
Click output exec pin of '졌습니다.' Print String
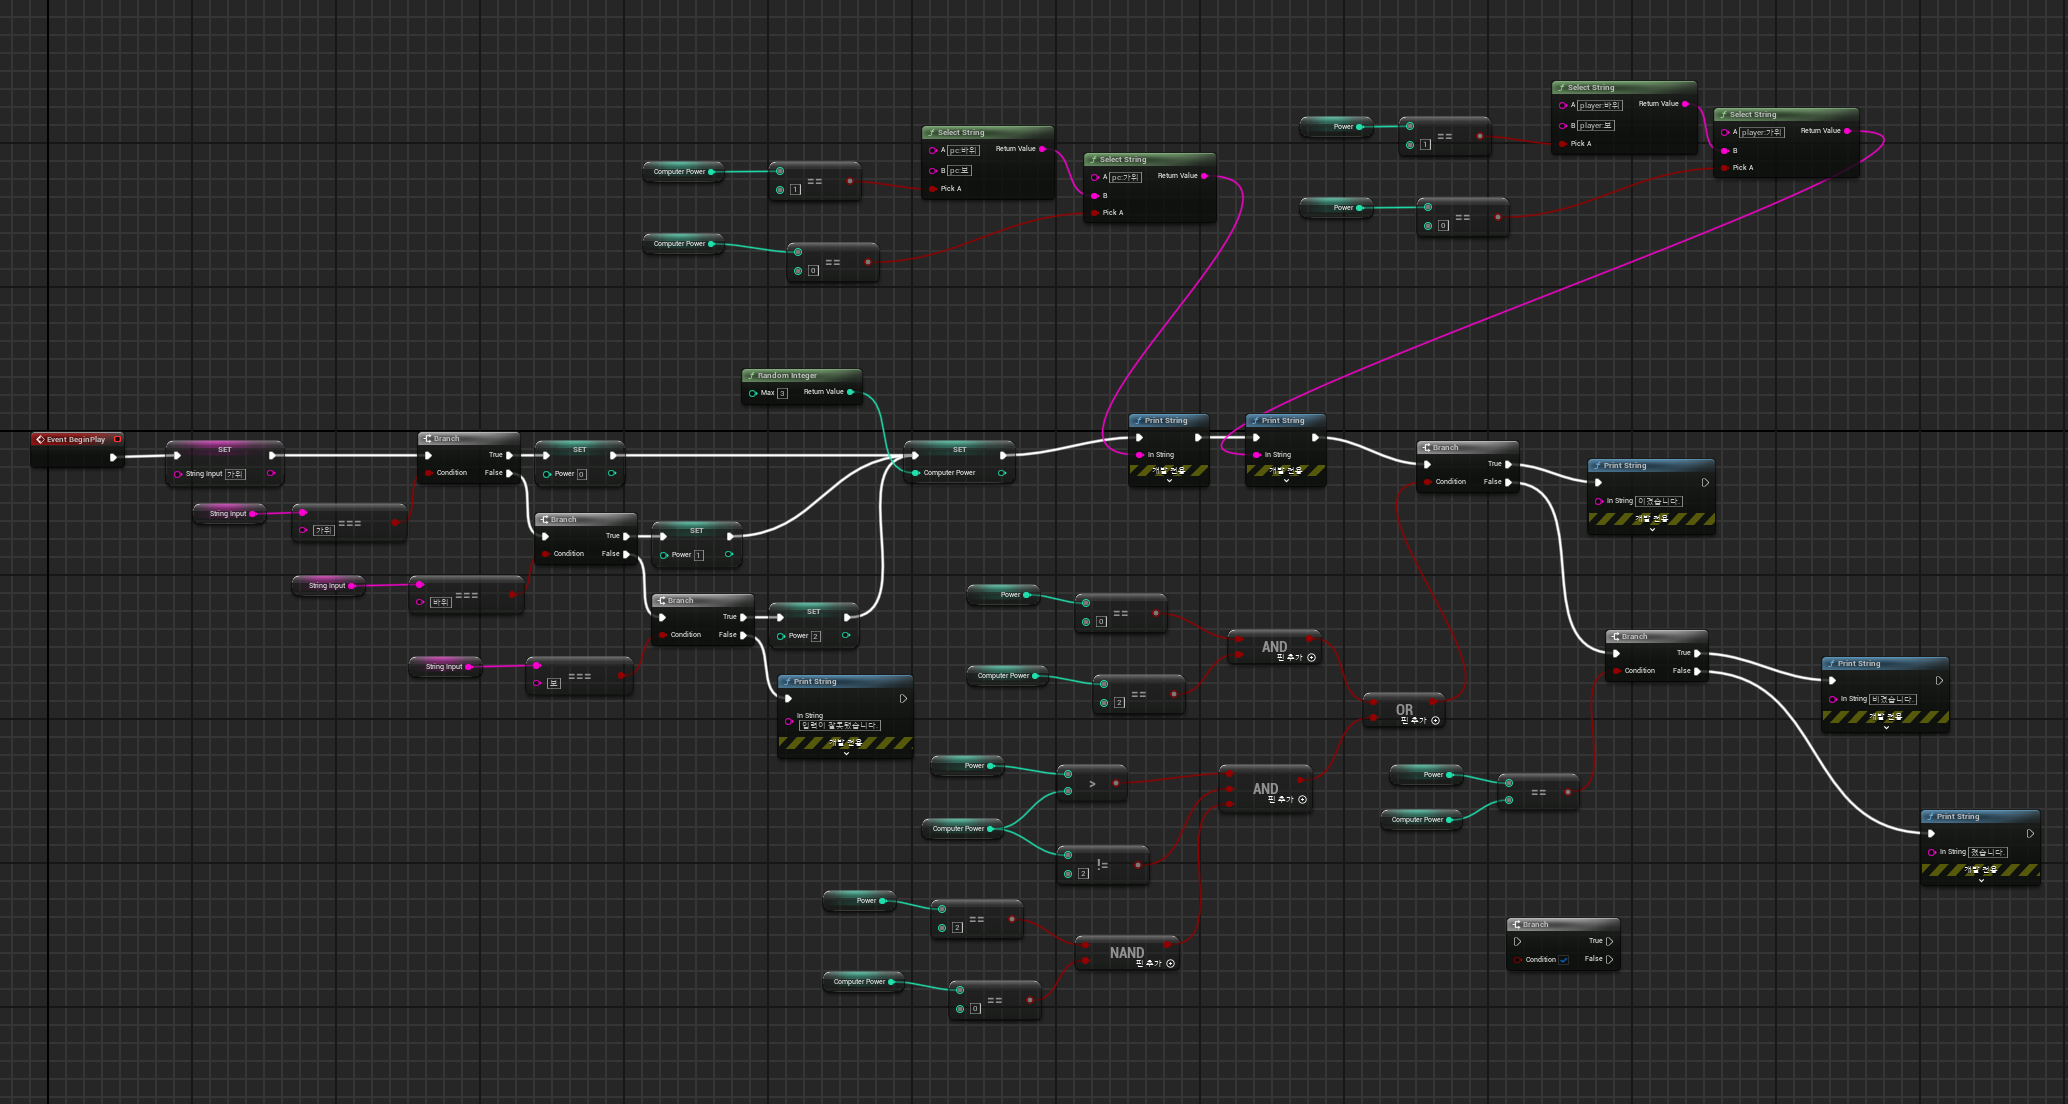click(2030, 834)
